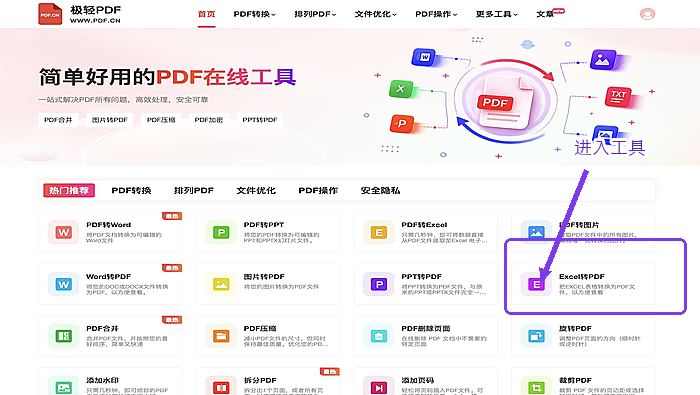Open the PDF转Word tool icon
This screenshot has height=395, width=700.
(x=63, y=232)
